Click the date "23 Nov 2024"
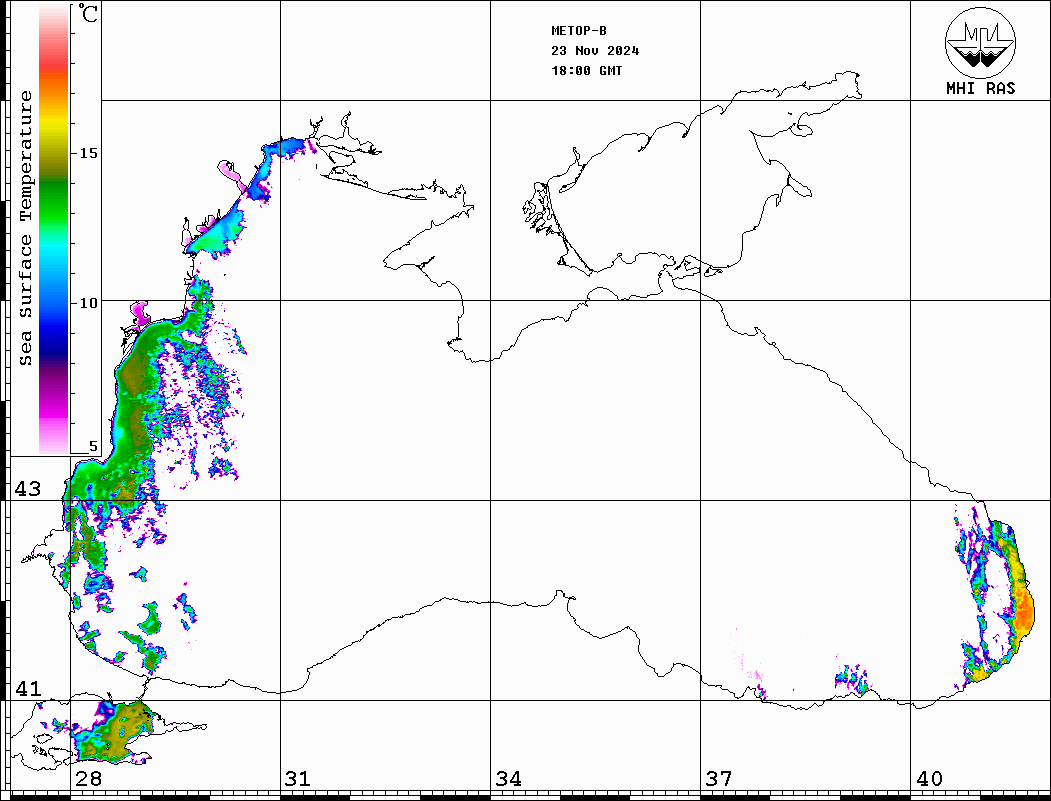 coord(595,51)
